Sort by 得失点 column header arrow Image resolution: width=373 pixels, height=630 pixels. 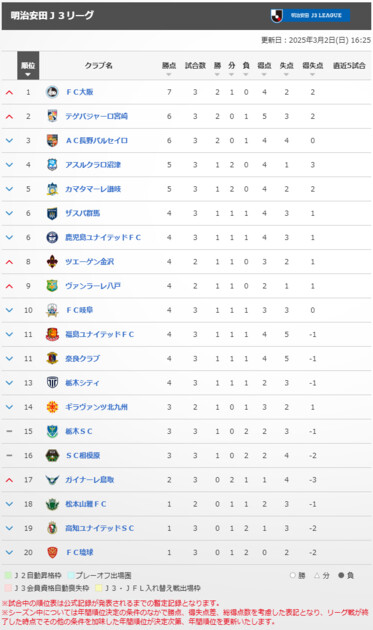[x=312, y=74]
